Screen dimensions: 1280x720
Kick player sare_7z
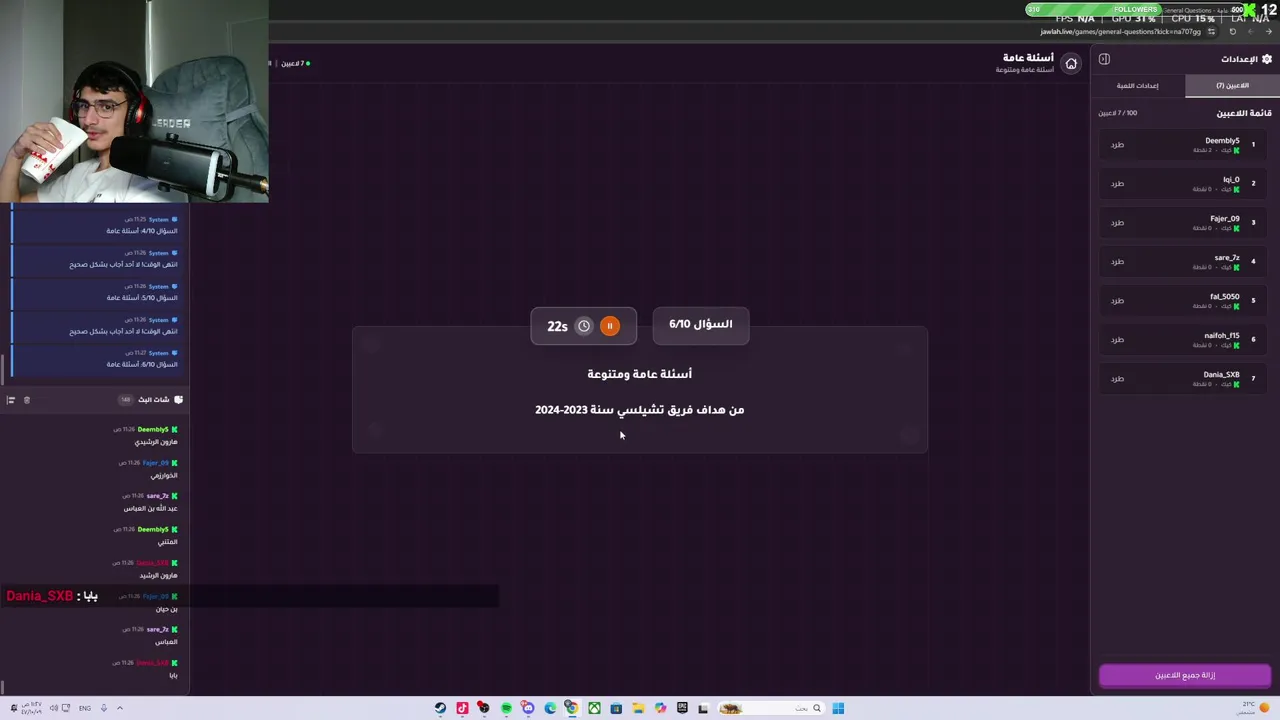tap(1117, 262)
